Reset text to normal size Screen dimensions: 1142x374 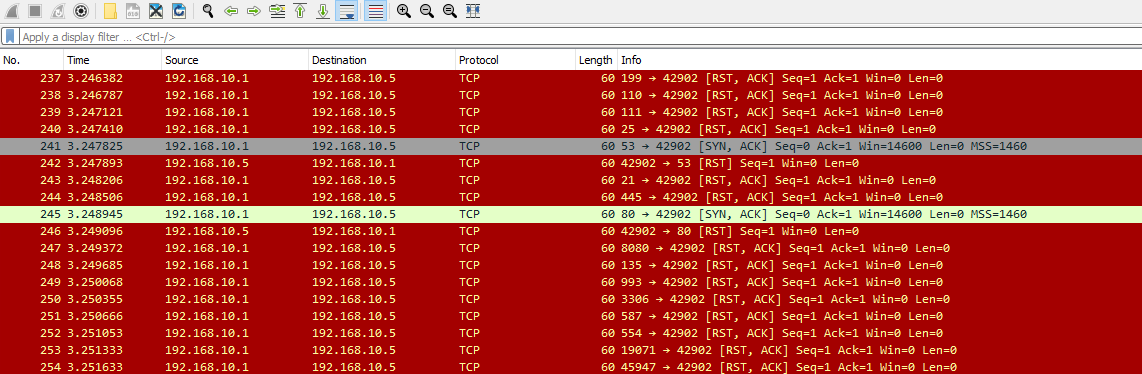pyautogui.click(x=449, y=11)
